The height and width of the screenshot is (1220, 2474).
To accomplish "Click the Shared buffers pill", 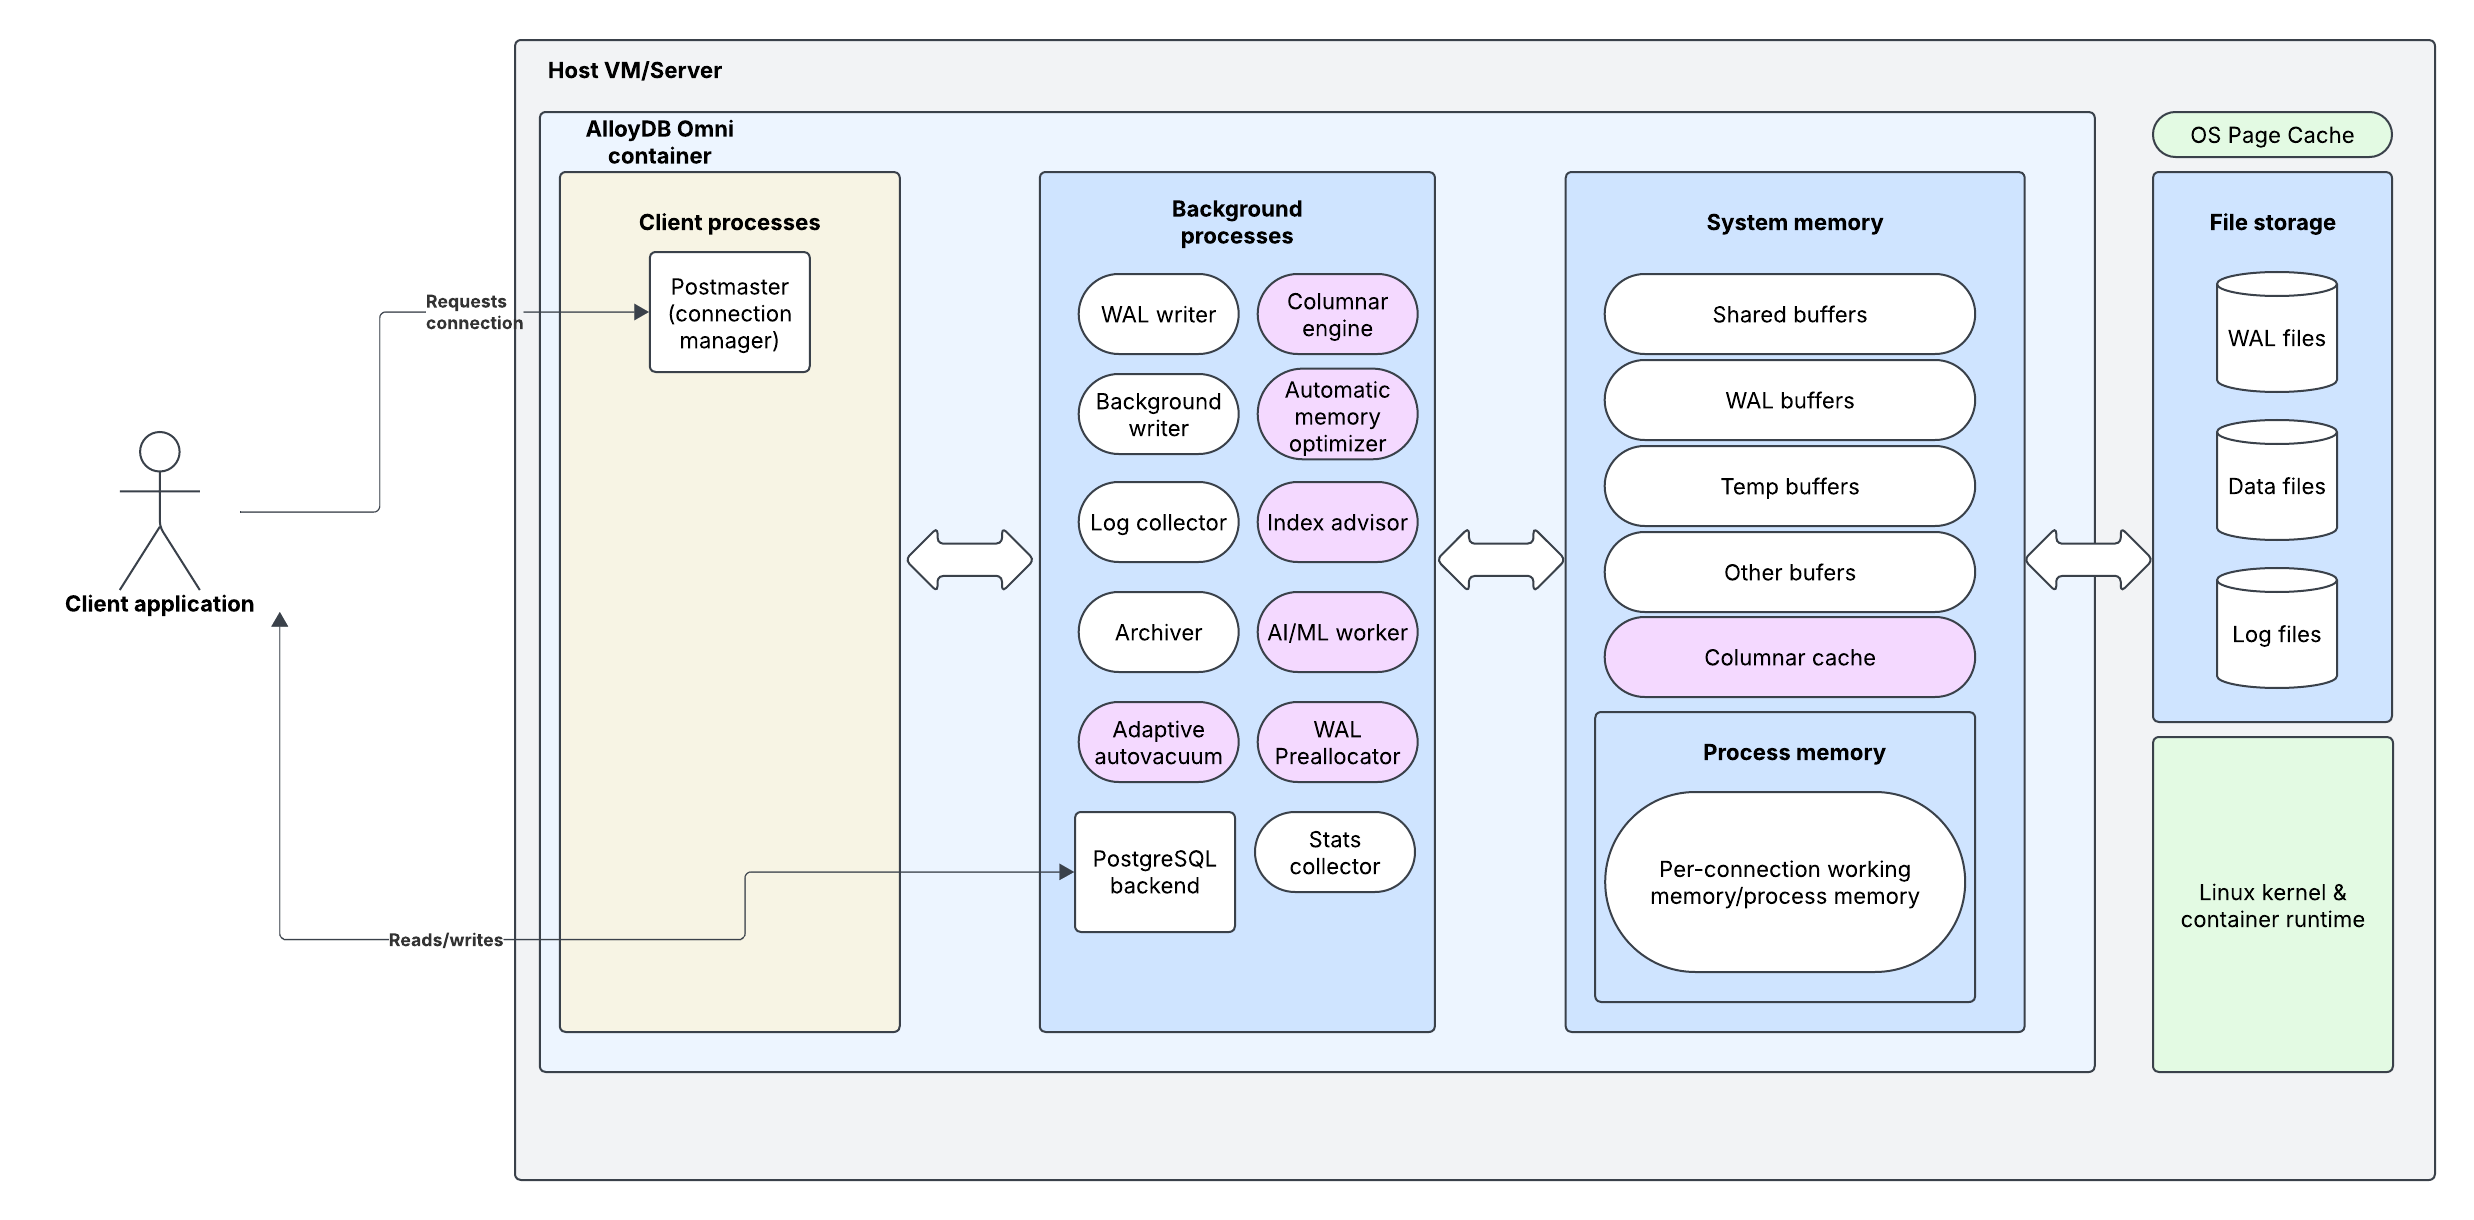I will click(x=1789, y=315).
